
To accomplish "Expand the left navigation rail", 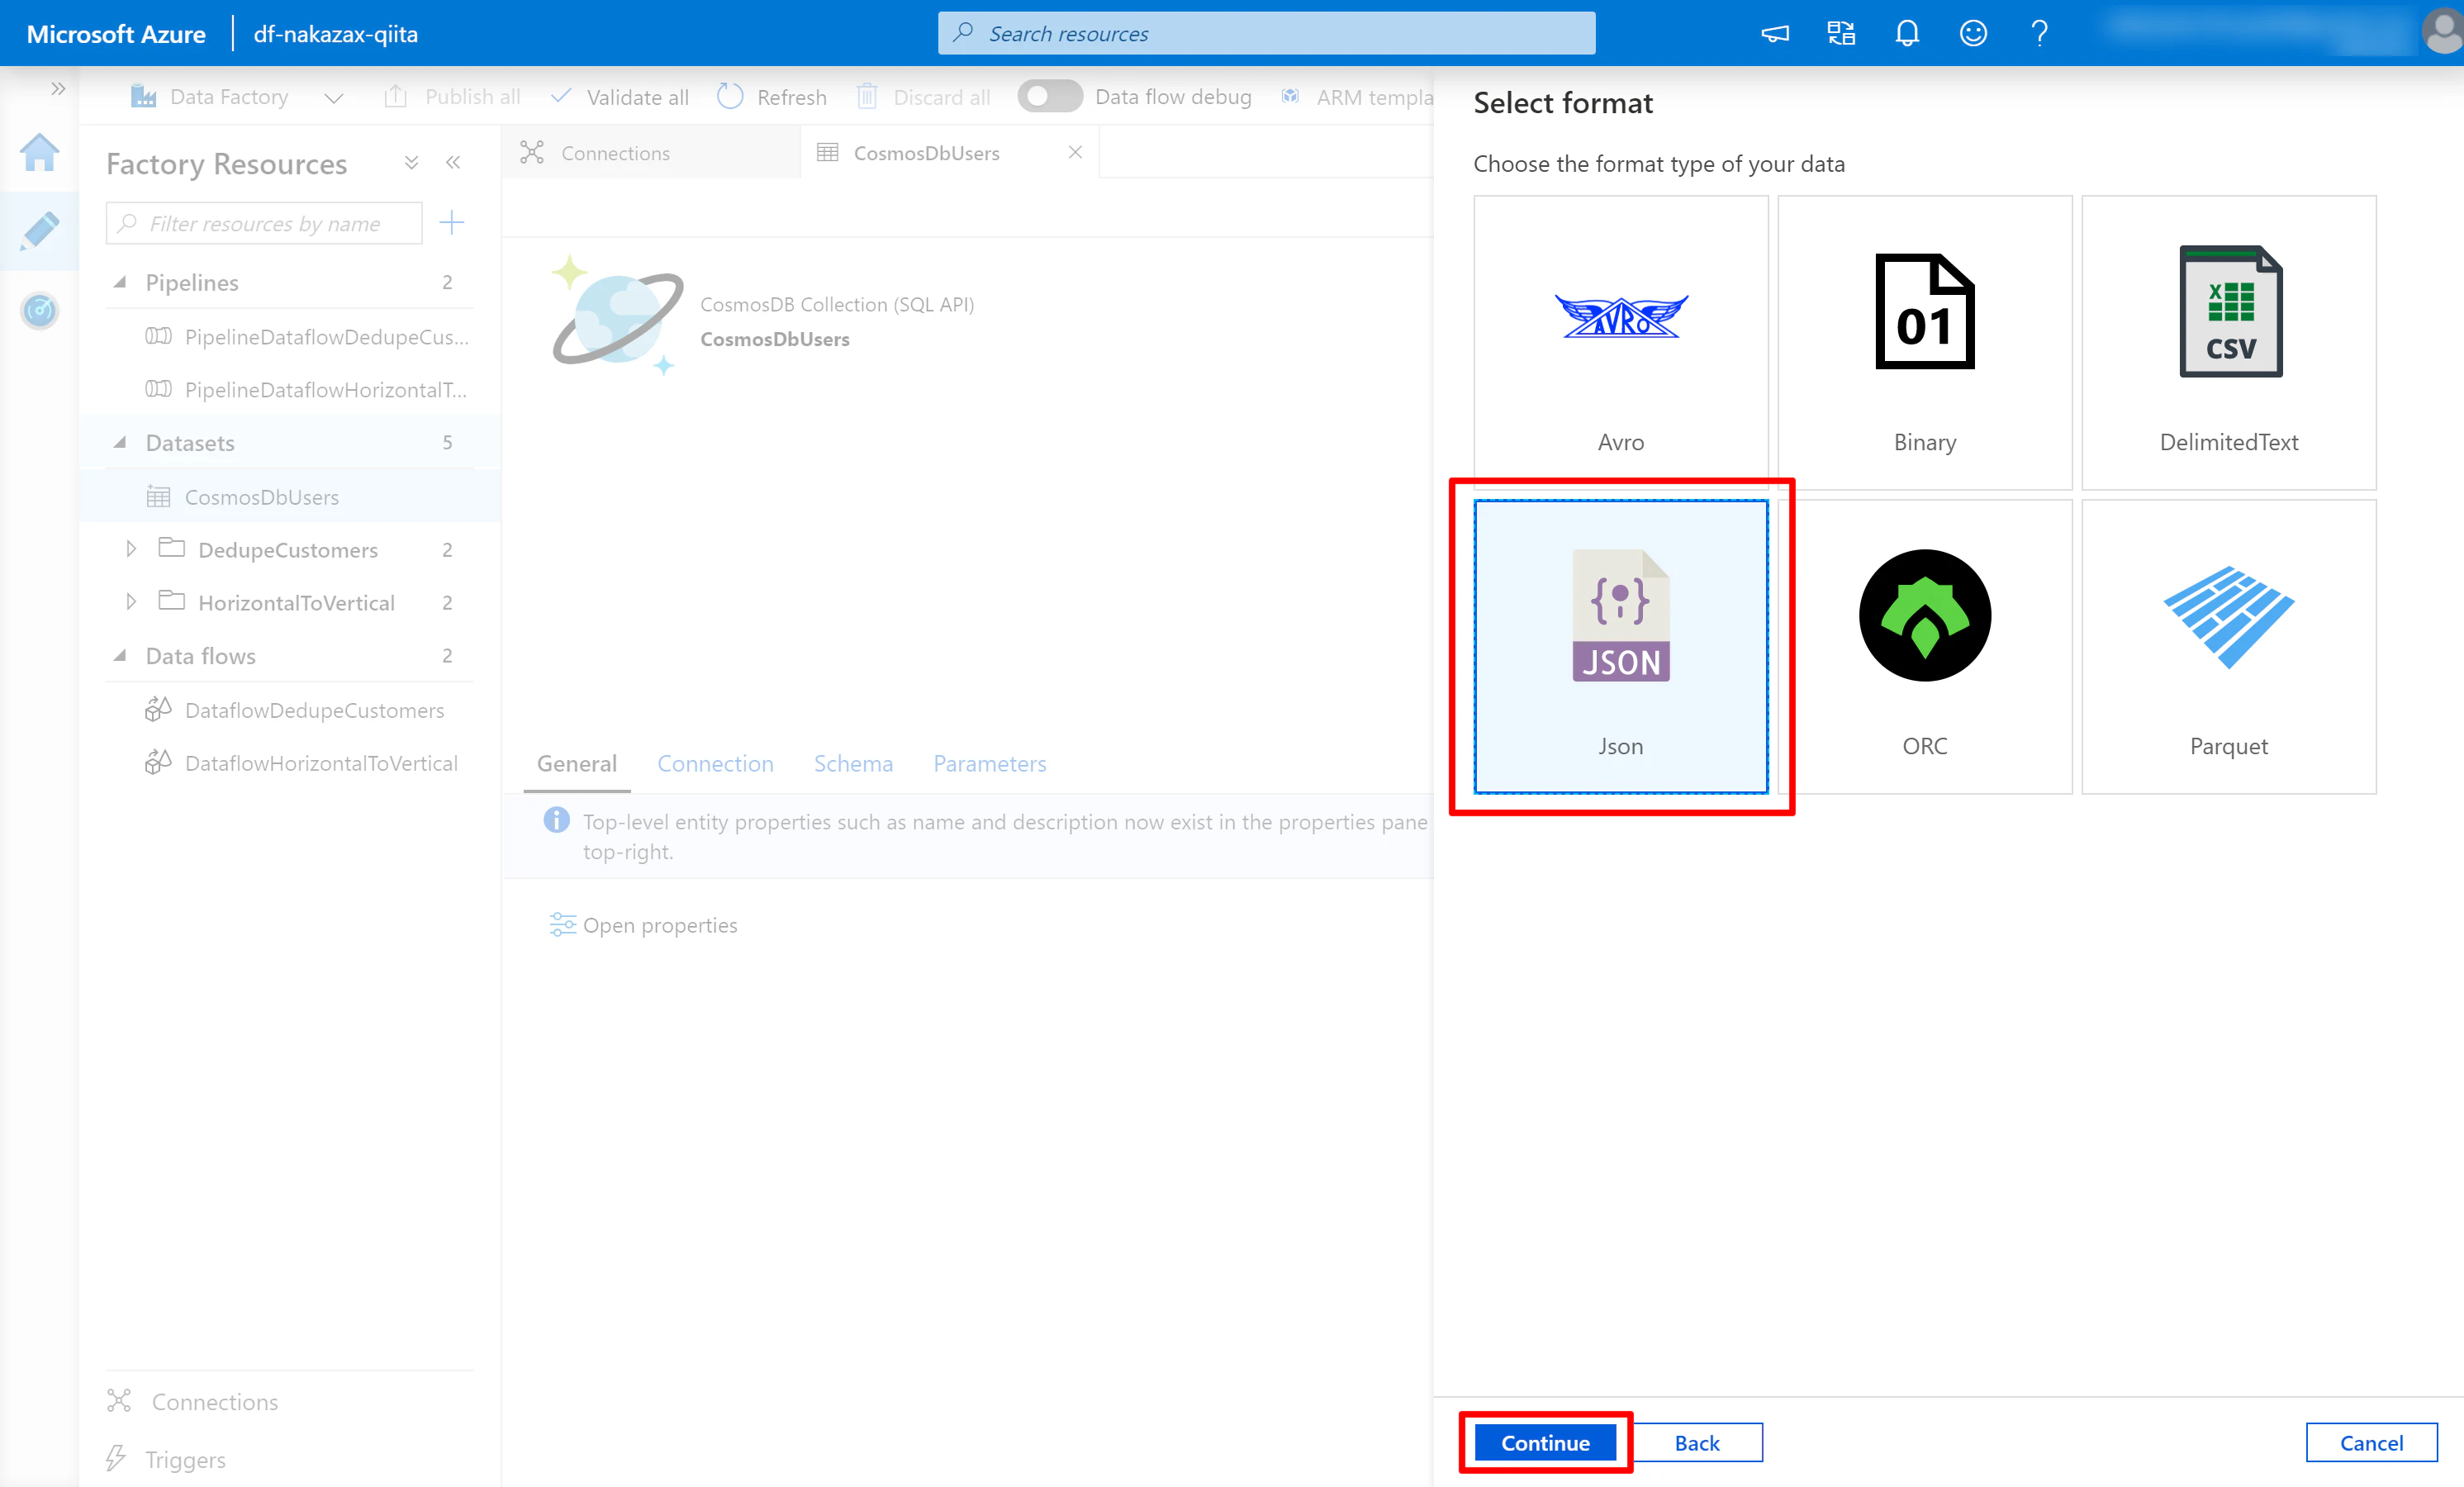I will 58,89.
